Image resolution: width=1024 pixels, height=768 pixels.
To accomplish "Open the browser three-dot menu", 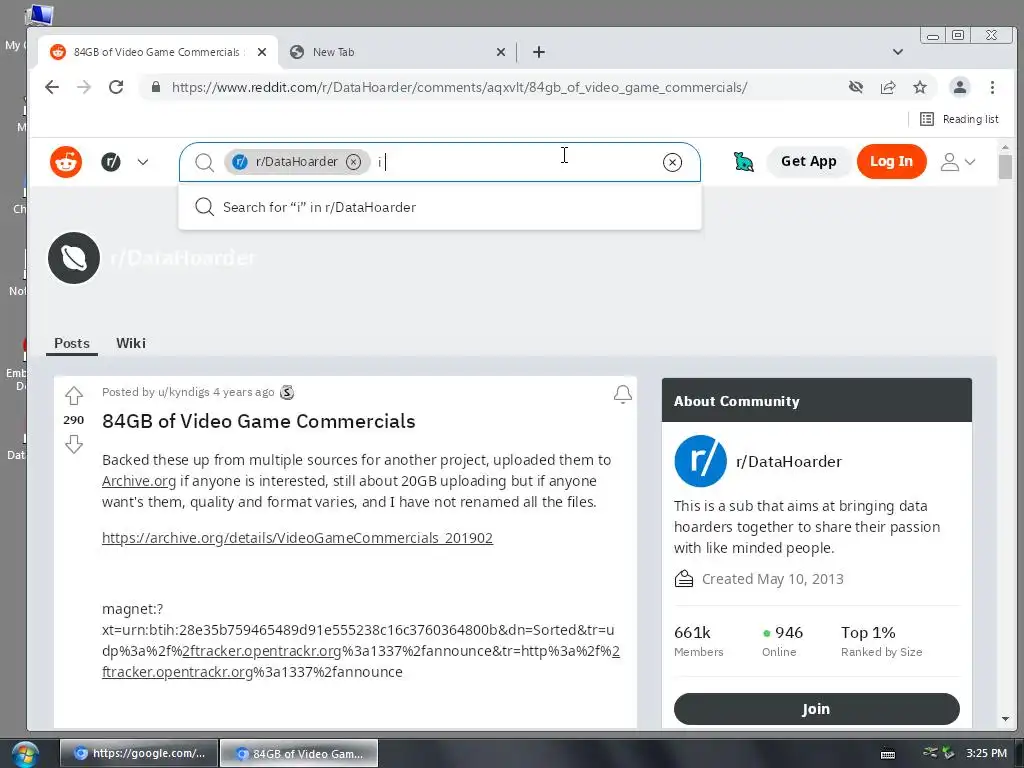I will (992, 87).
